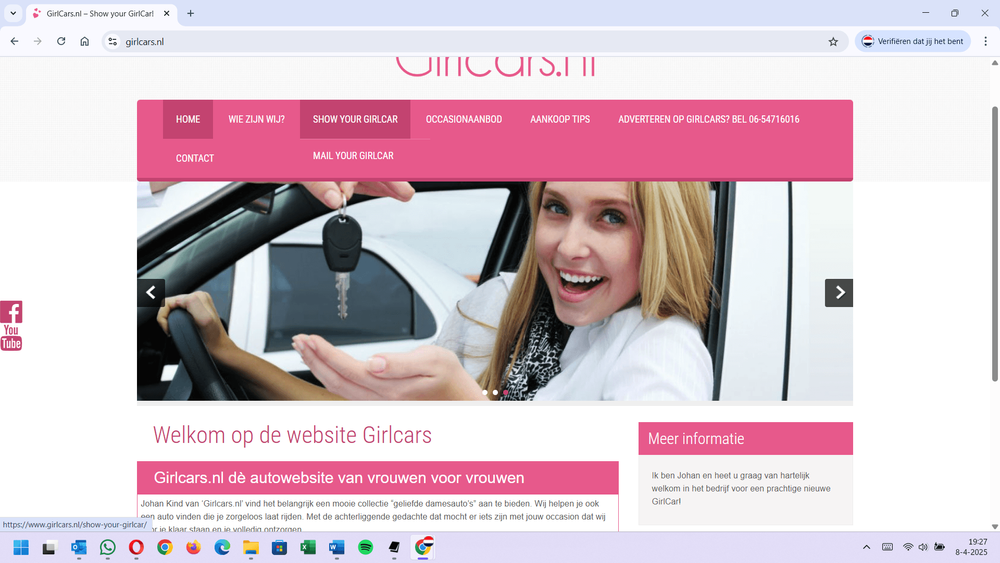Click the woman with car key slide image

495,291
